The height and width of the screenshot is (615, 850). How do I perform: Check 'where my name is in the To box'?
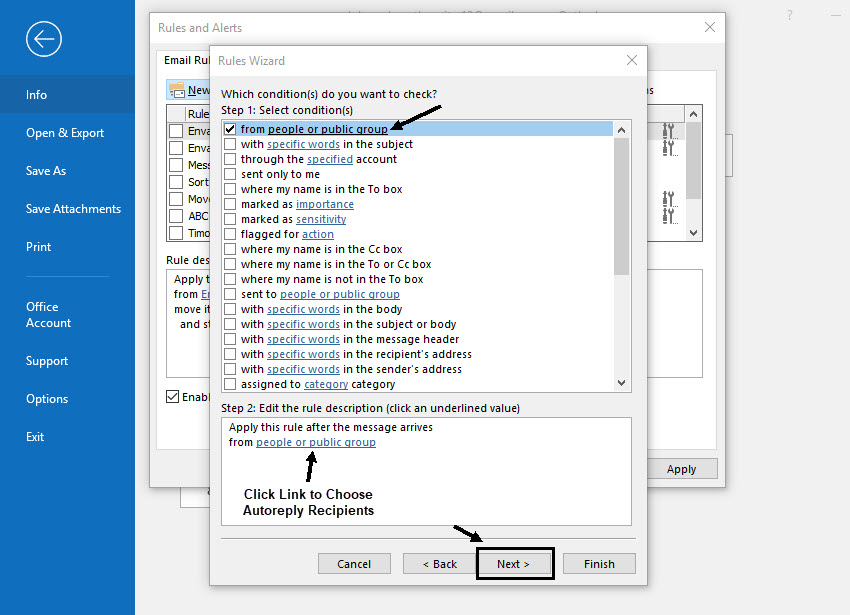point(230,189)
